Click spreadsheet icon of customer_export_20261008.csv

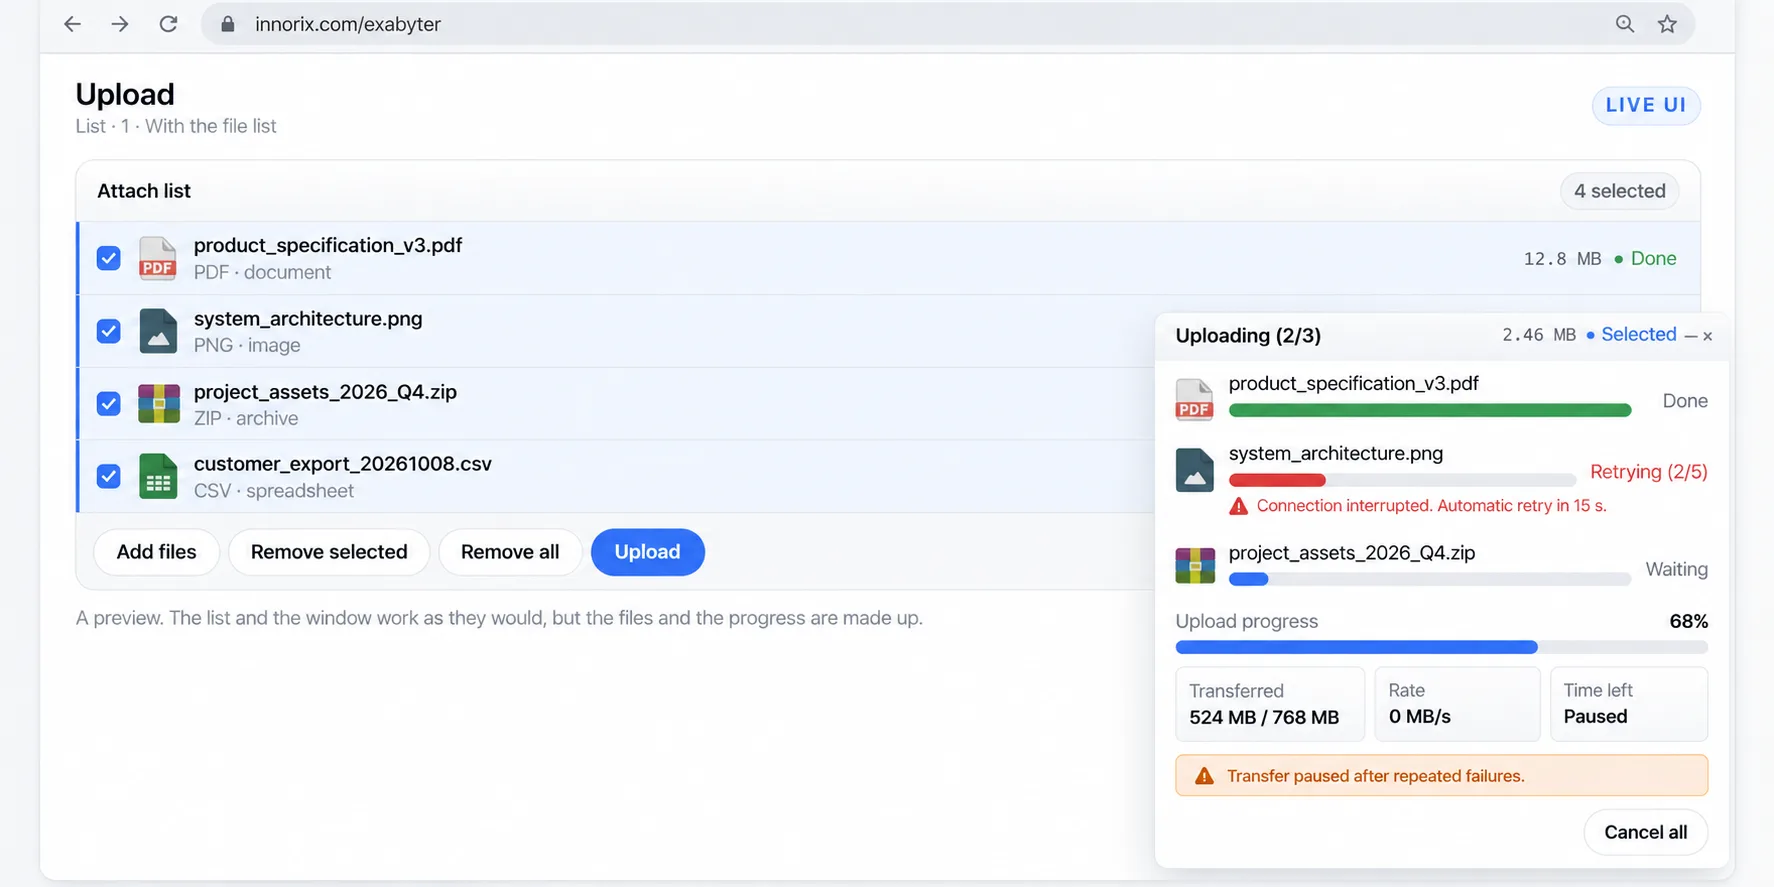tap(158, 477)
